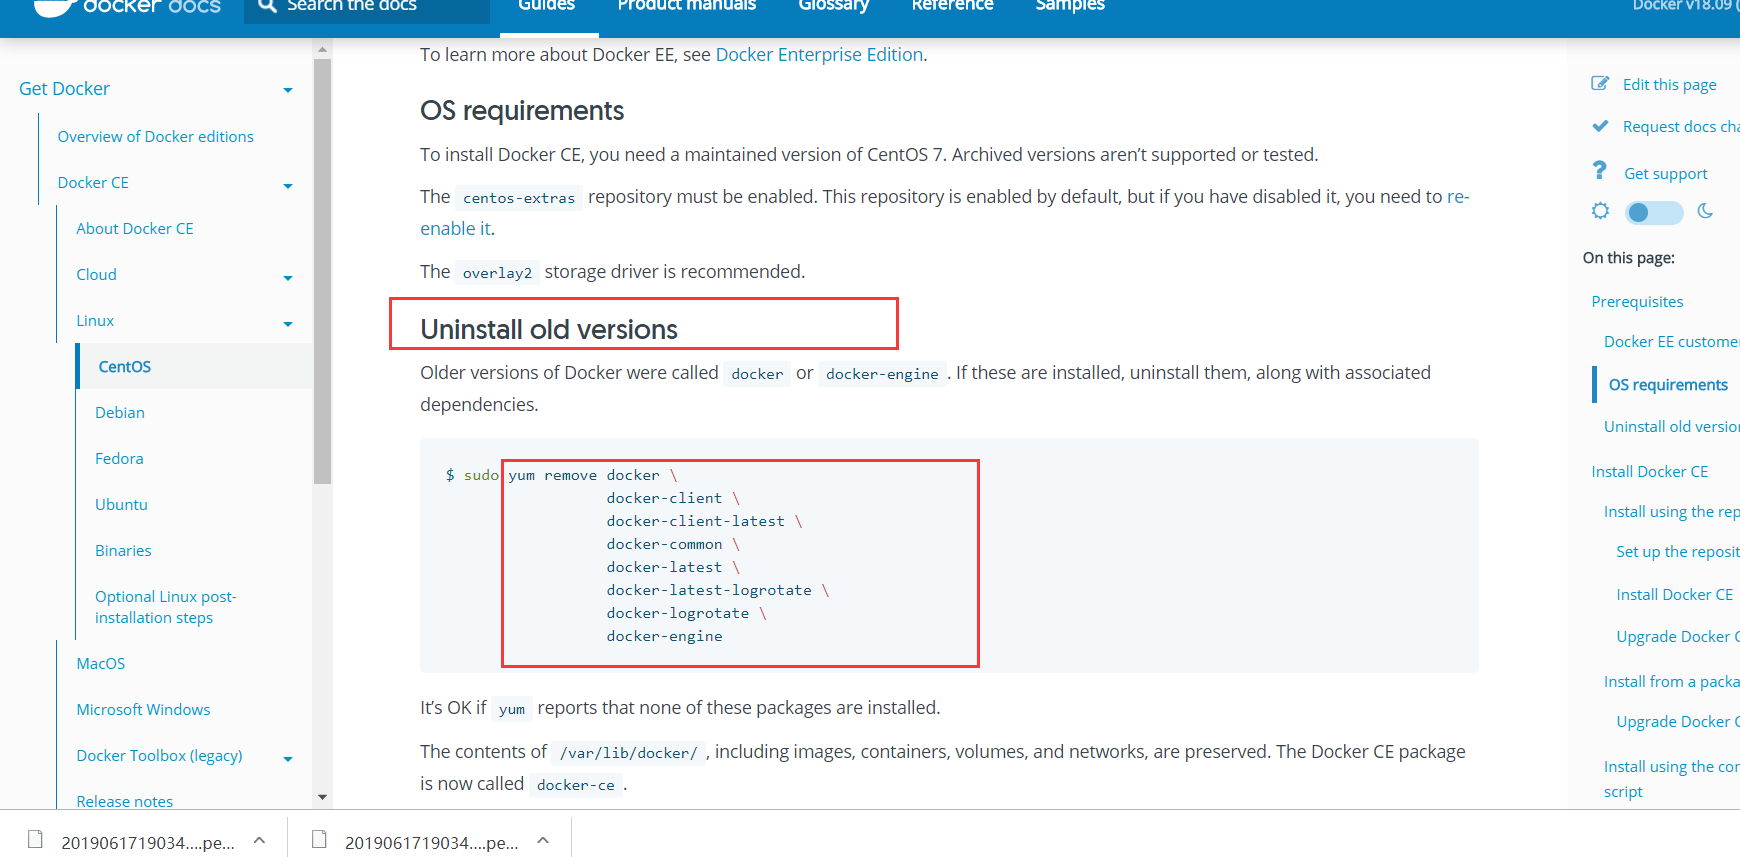The image size is (1740, 857).
Task: Click the OS requirements heading
Action: click(x=522, y=110)
